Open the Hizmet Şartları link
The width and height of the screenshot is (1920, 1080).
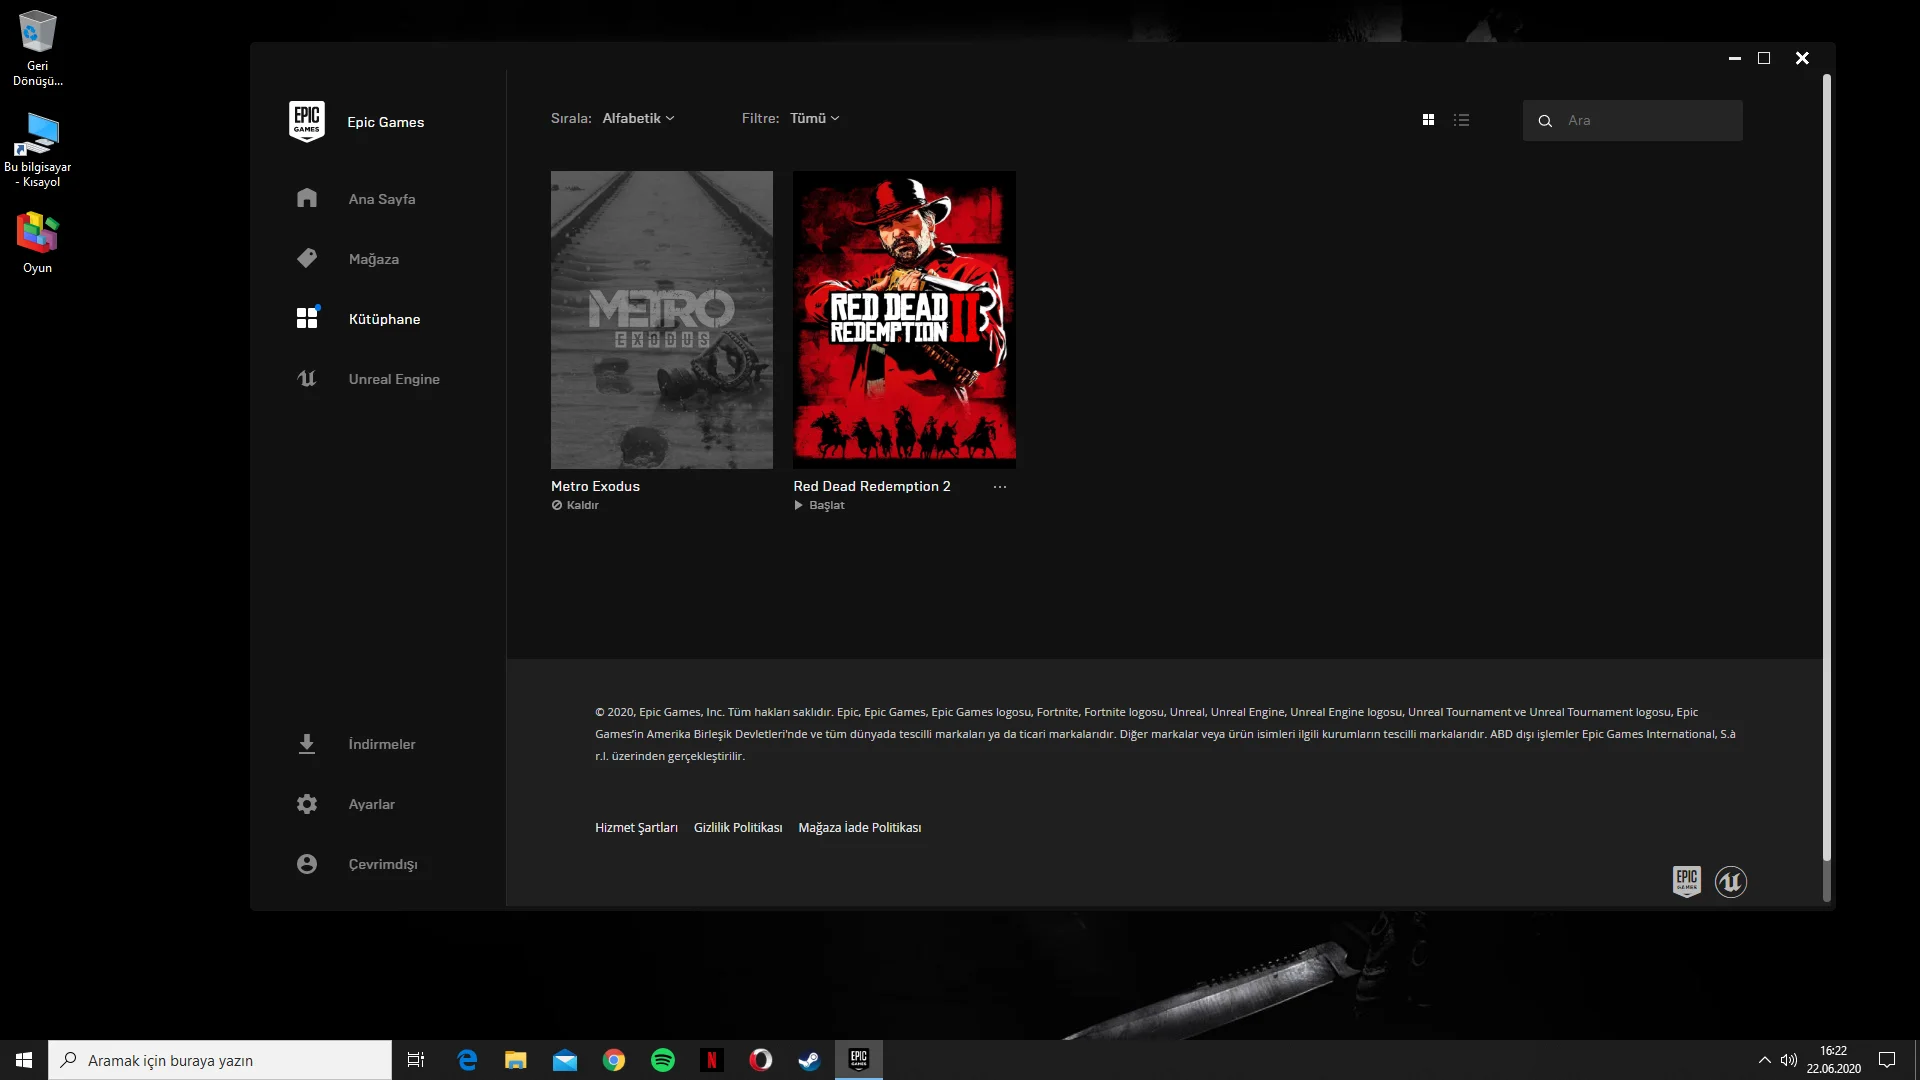(636, 827)
